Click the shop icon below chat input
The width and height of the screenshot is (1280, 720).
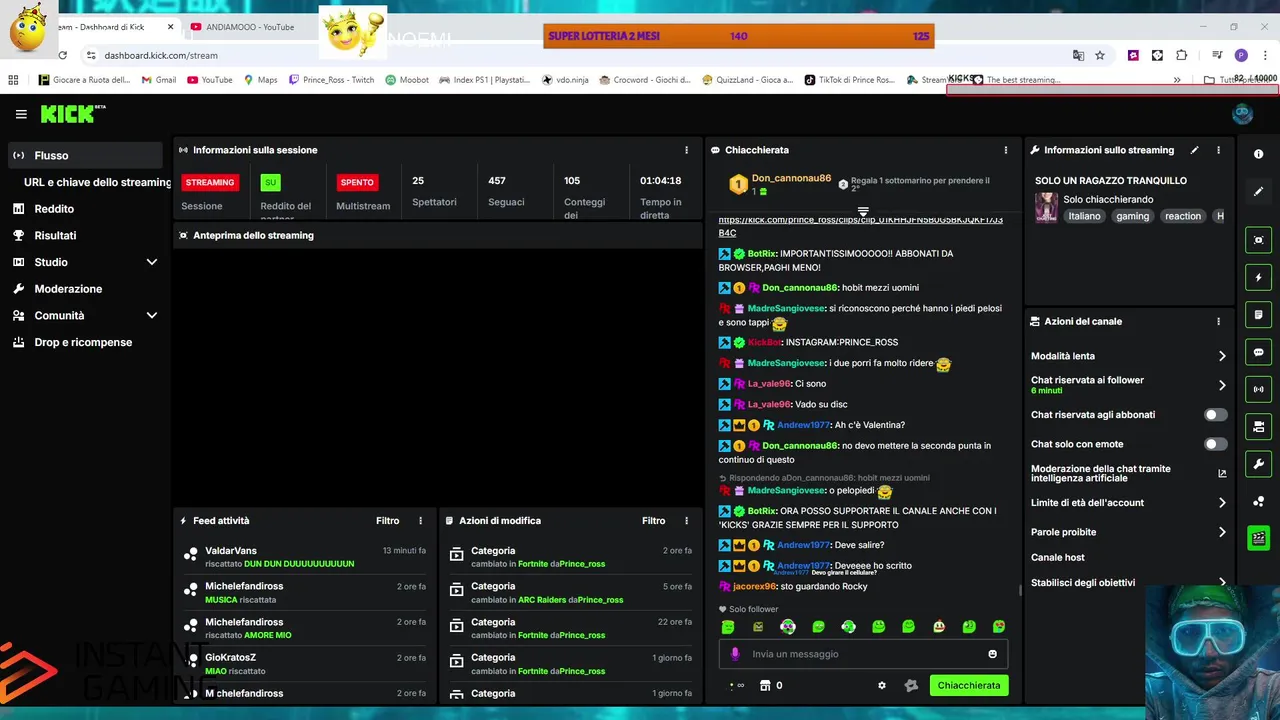click(765, 685)
